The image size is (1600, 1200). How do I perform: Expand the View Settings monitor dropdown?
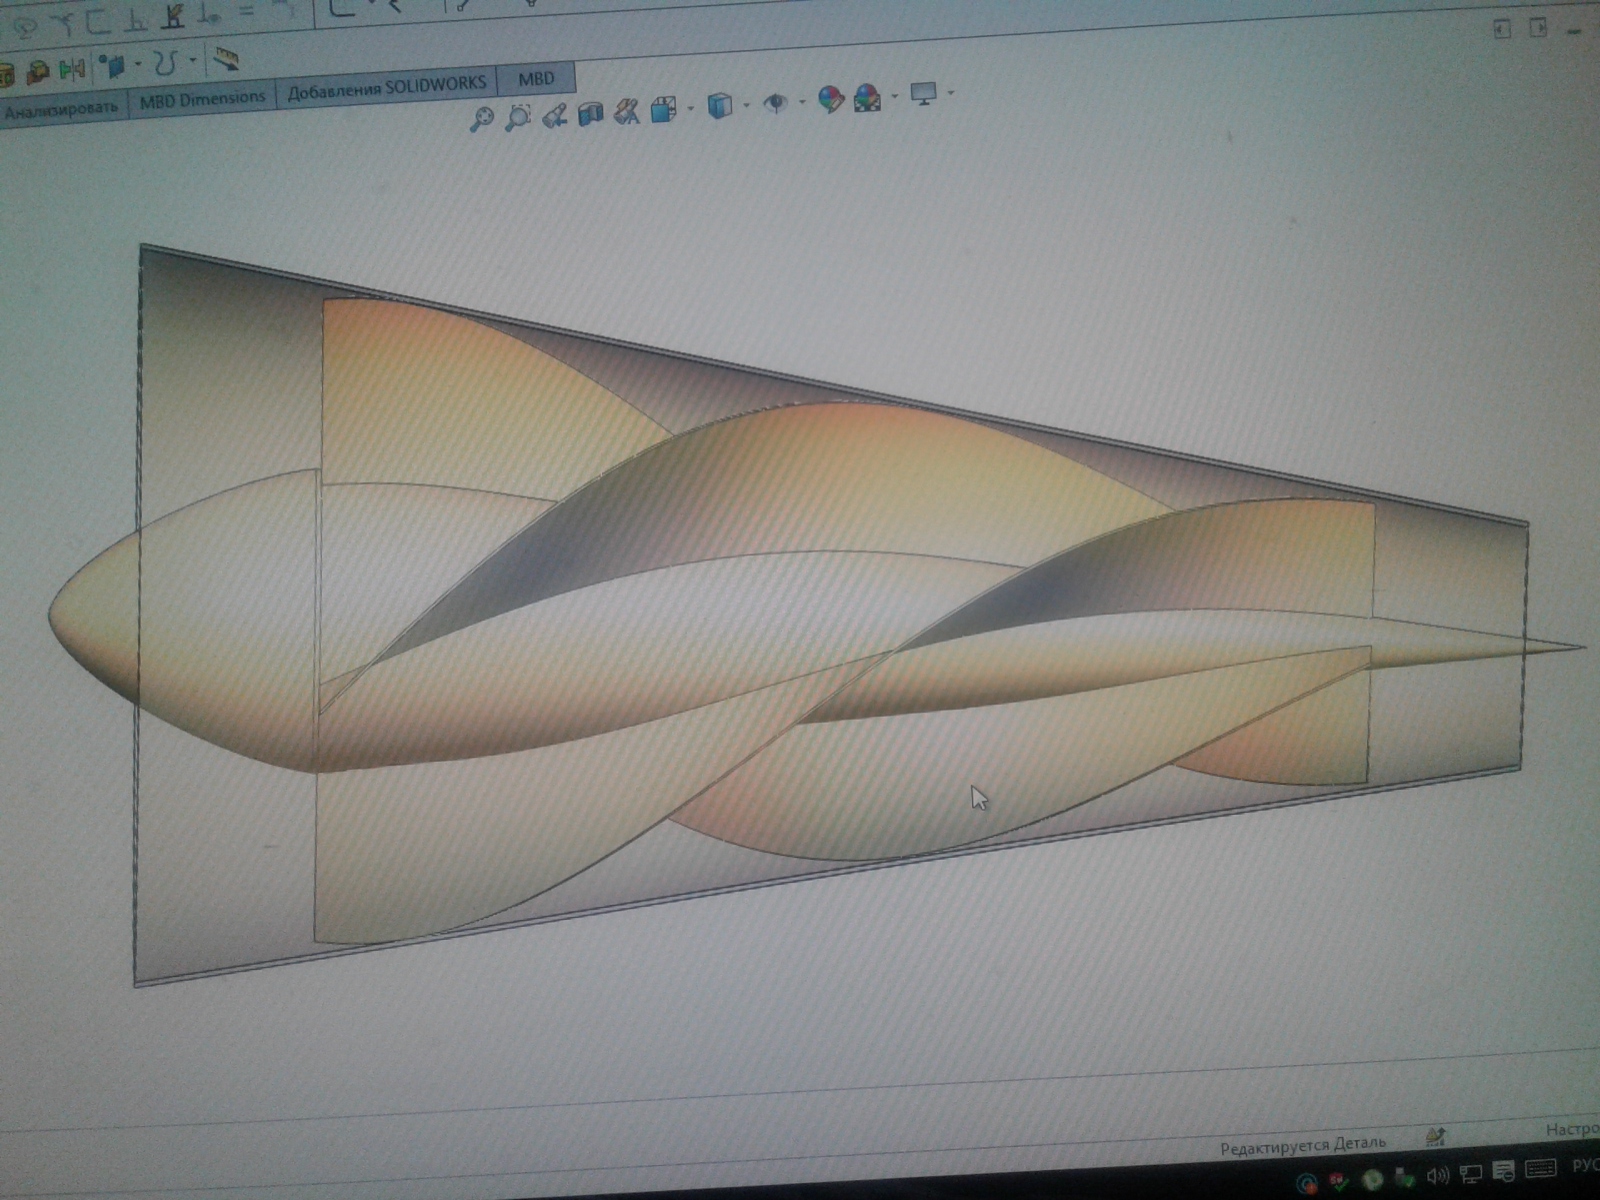pos(950,93)
